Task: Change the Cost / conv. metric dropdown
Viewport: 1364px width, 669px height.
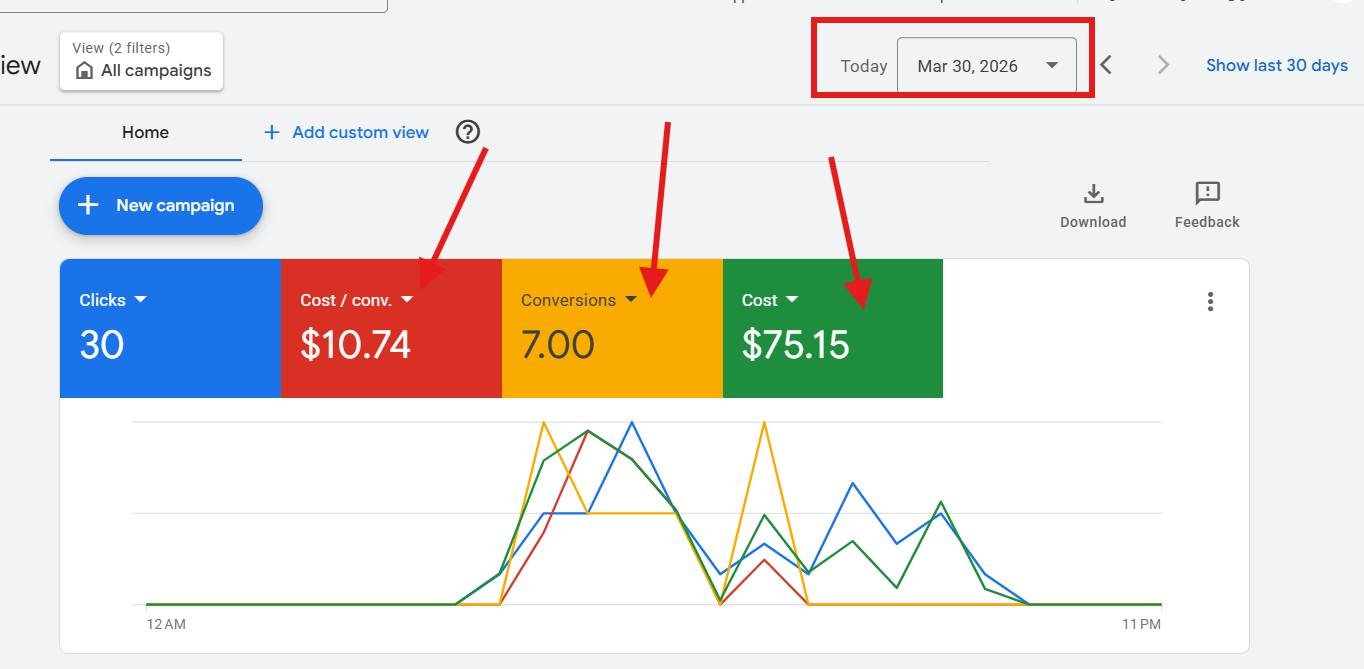Action: pyautogui.click(x=357, y=300)
